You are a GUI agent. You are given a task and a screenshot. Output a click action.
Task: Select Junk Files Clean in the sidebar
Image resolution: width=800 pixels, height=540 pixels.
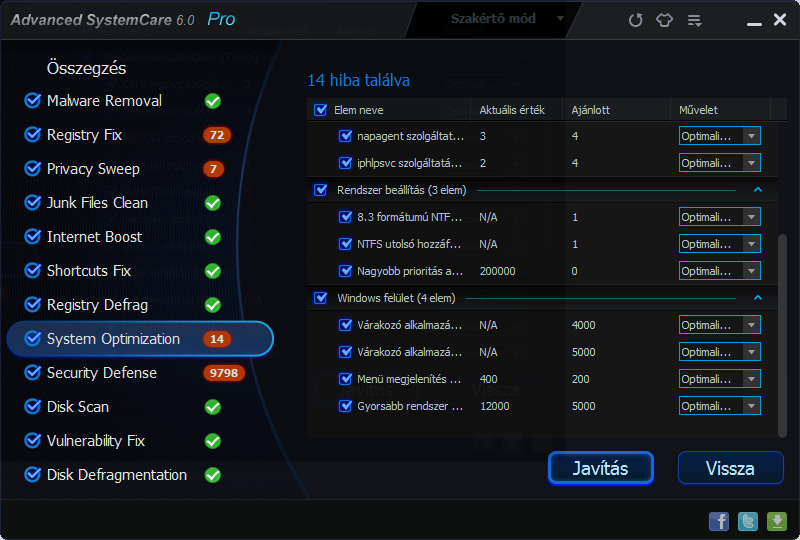(x=97, y=203)
